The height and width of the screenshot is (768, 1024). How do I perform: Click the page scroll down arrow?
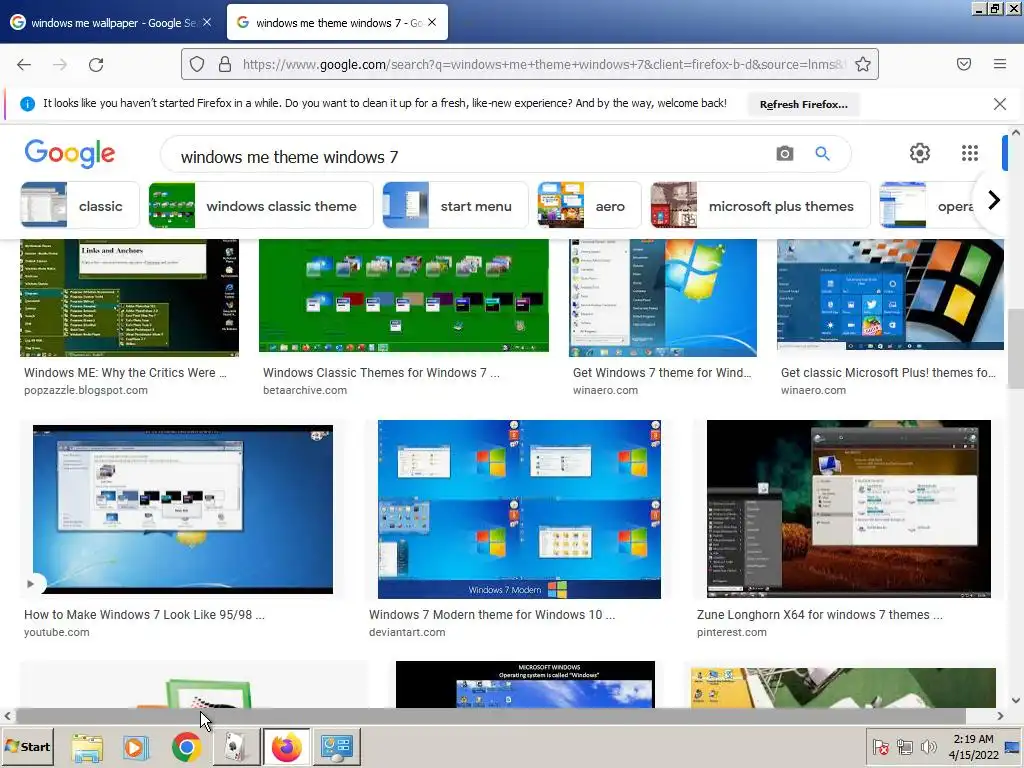coord(1016,700)
